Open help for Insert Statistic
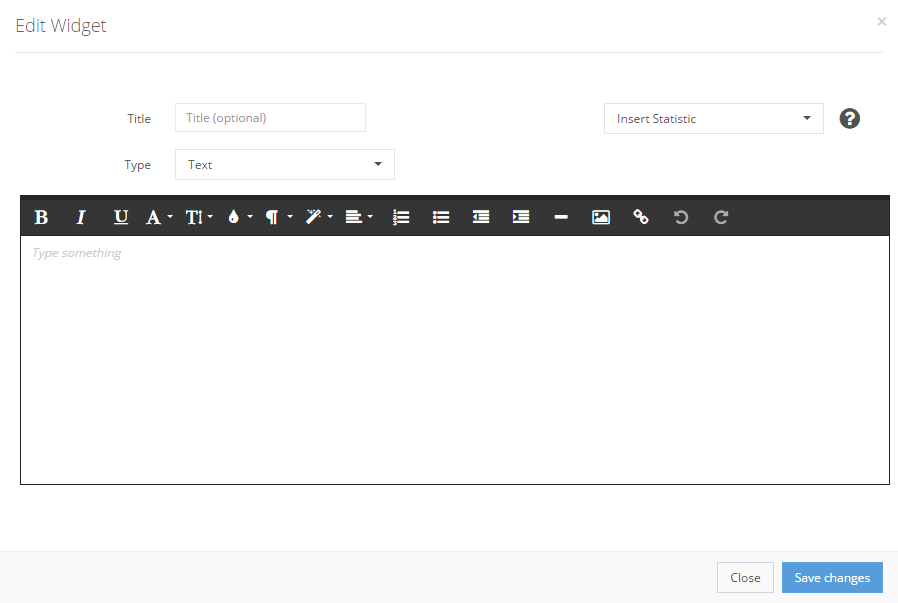 pos(849,119)
